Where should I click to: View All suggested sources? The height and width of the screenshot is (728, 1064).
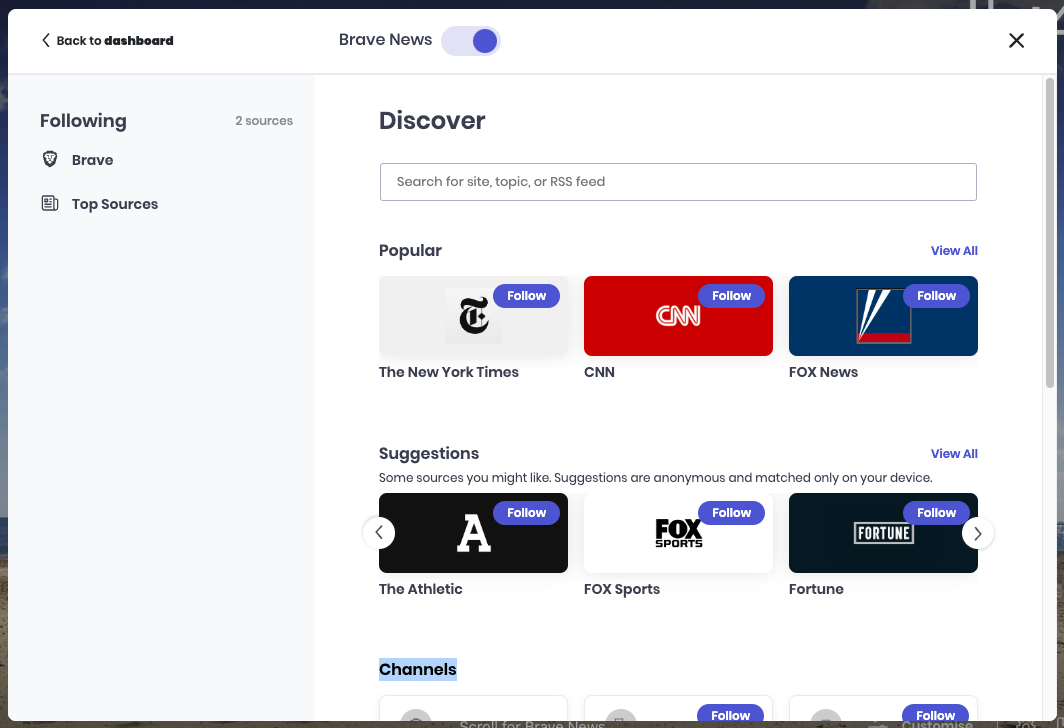[954, 453]
